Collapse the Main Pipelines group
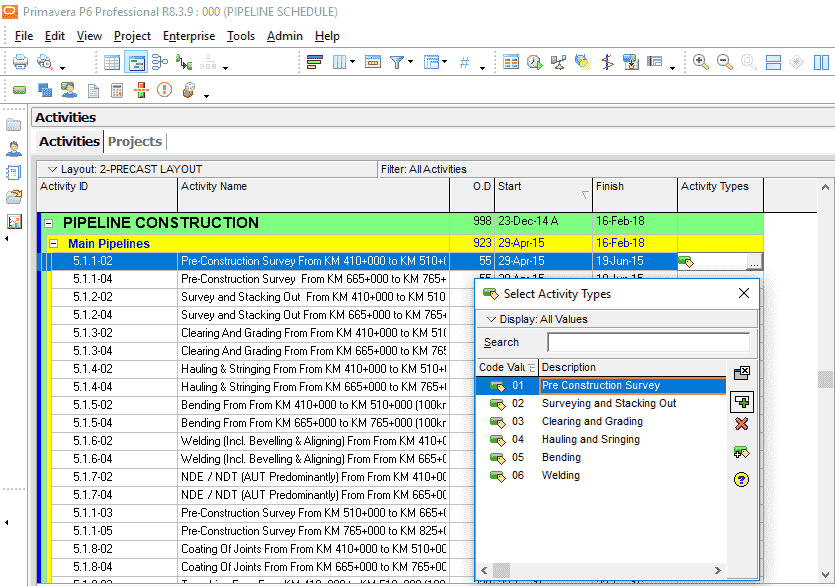The width and height of the screenshot is (835, 586). [x=53, y=244]
